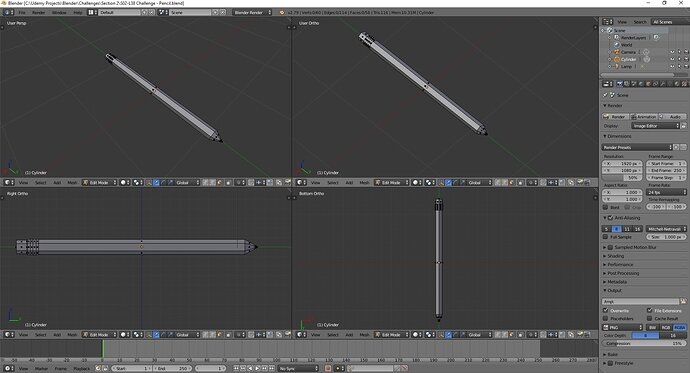
Task: Click the add render preset icon
Action: tap(677, 147)
